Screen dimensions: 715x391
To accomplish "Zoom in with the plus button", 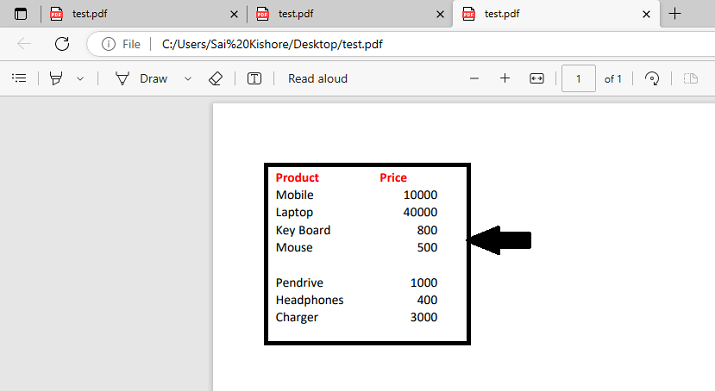I will coord(505,78).
